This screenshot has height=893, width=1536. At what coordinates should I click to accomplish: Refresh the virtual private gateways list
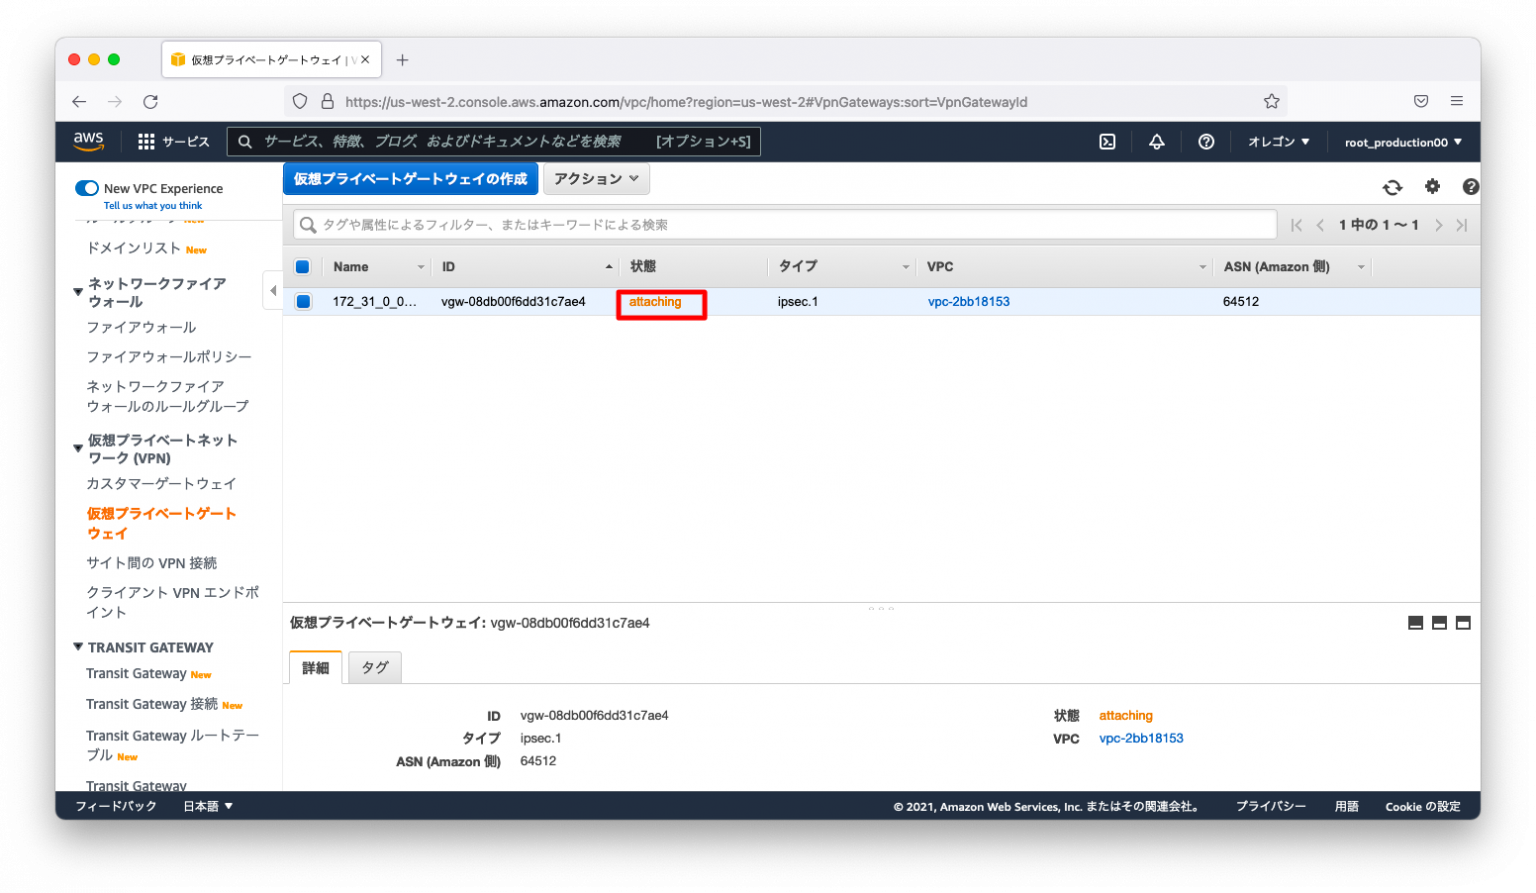pos(1391,186)
